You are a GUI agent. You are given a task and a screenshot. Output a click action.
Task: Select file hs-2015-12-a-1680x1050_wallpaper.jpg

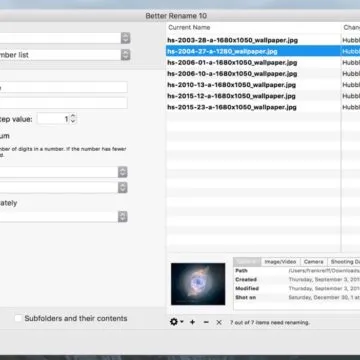coord(253,96)
